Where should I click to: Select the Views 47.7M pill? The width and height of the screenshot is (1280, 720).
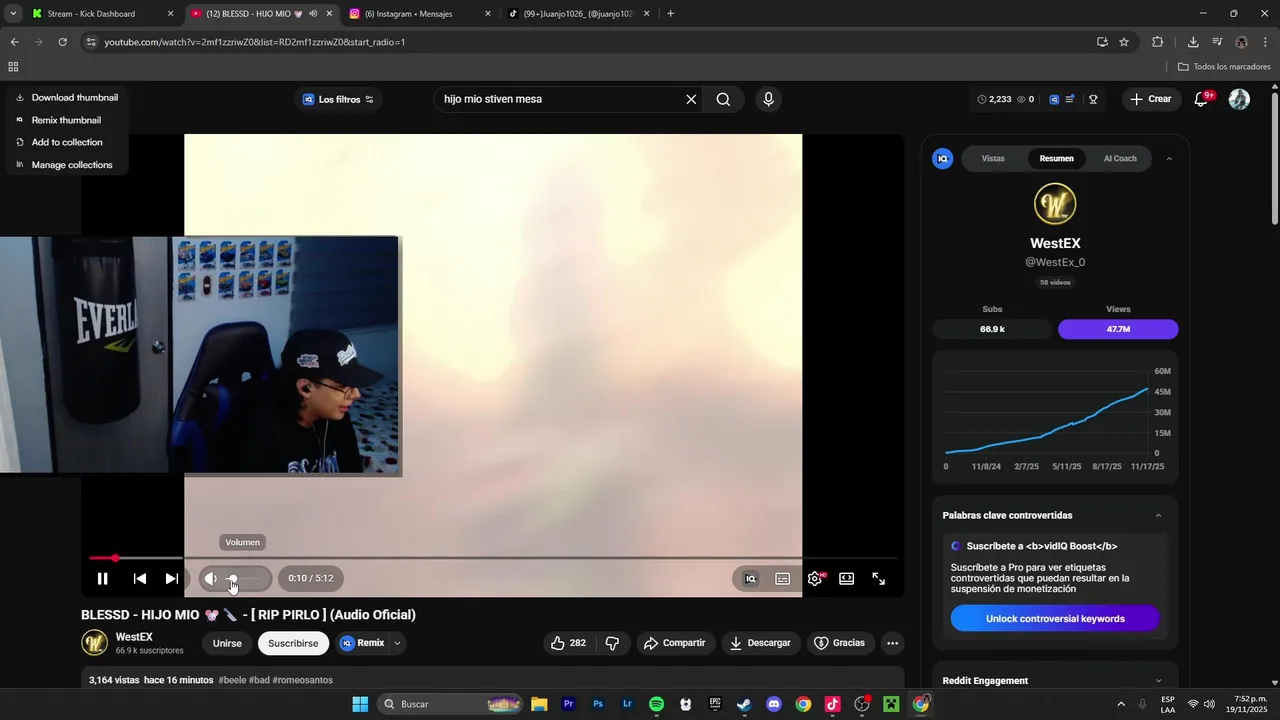1118,329
